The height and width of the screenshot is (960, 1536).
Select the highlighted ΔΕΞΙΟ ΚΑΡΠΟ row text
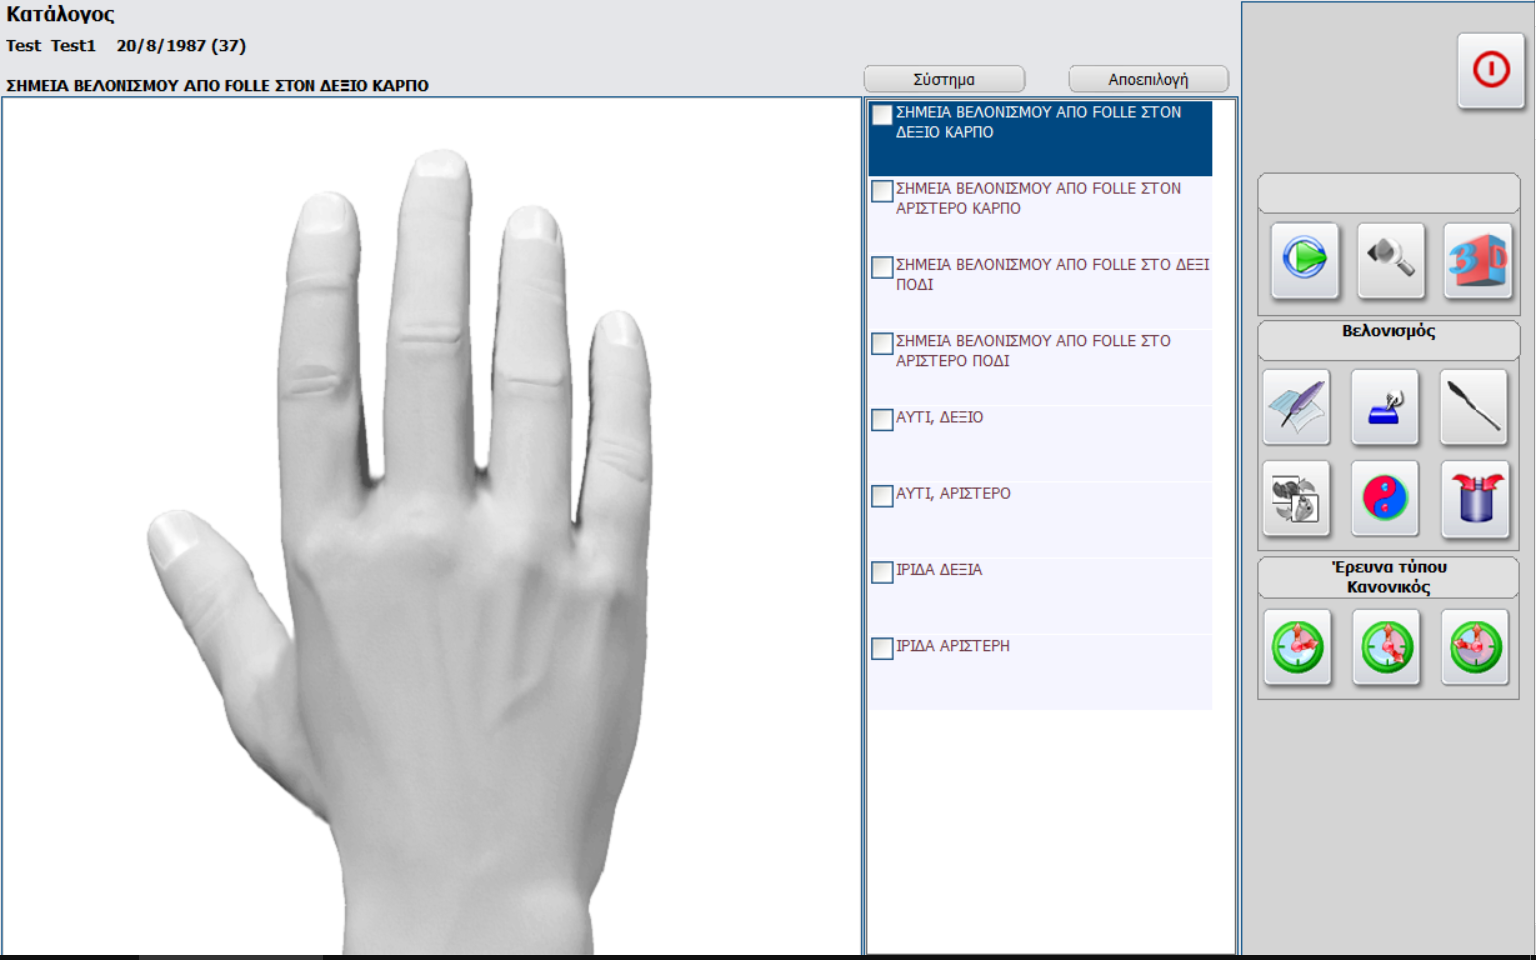coord(1038,122)
